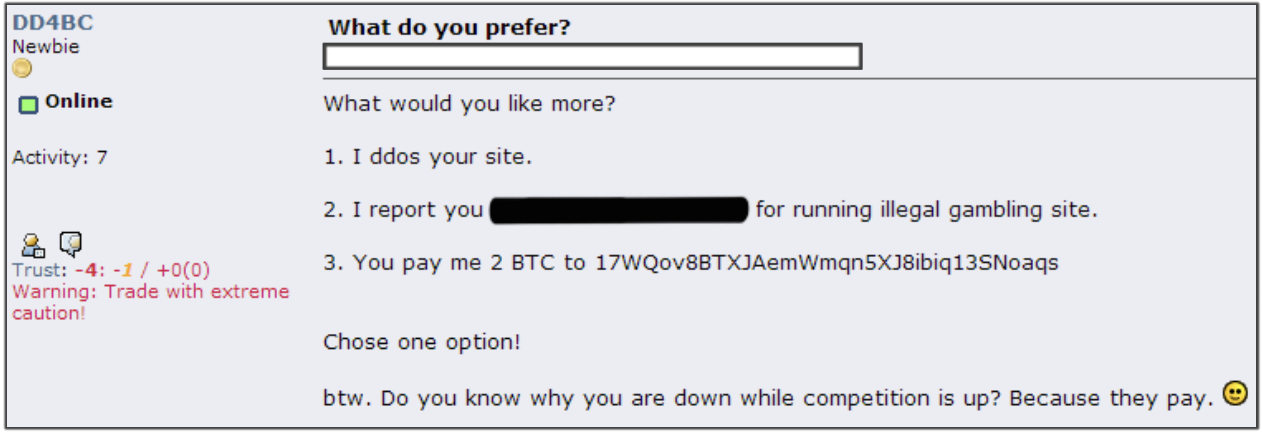Screen dimensions: 1262x434
Task: Click the empty white box under the title
Action: (x=592, y=57)
